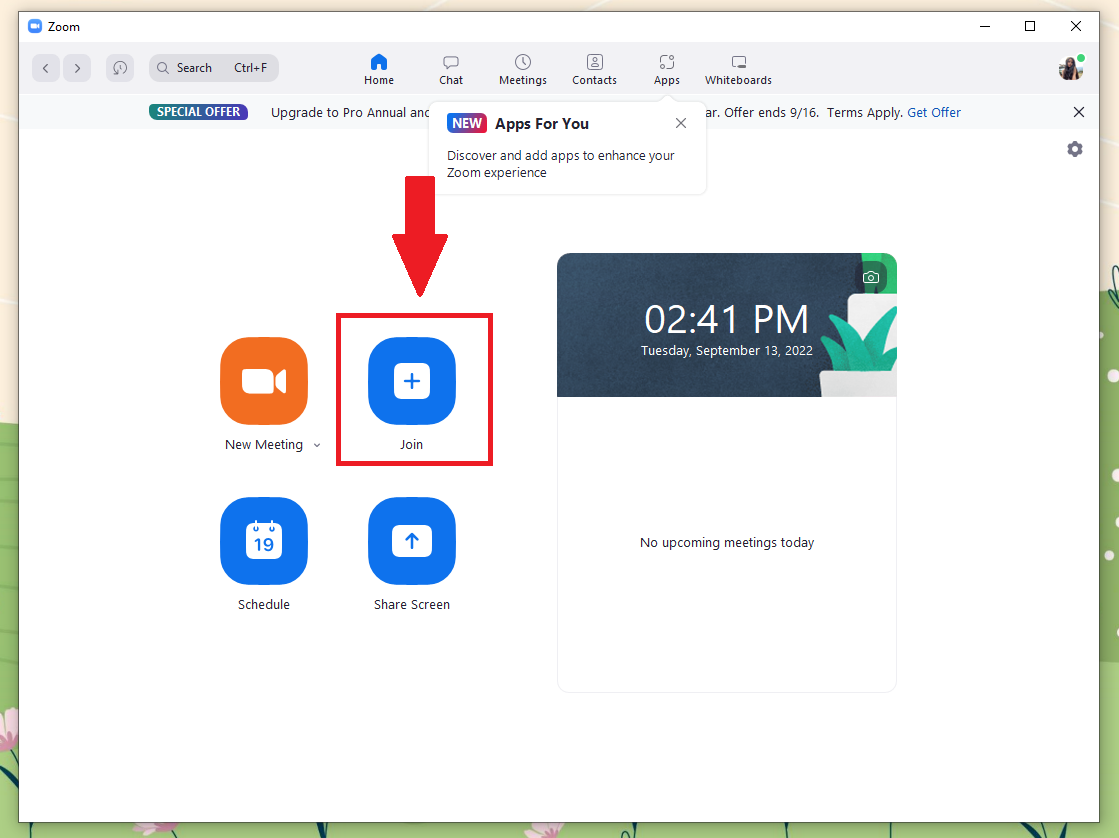Screen dimensions: 1119x838
Task: Select the Apps tab
Action: tap(667, 69)
